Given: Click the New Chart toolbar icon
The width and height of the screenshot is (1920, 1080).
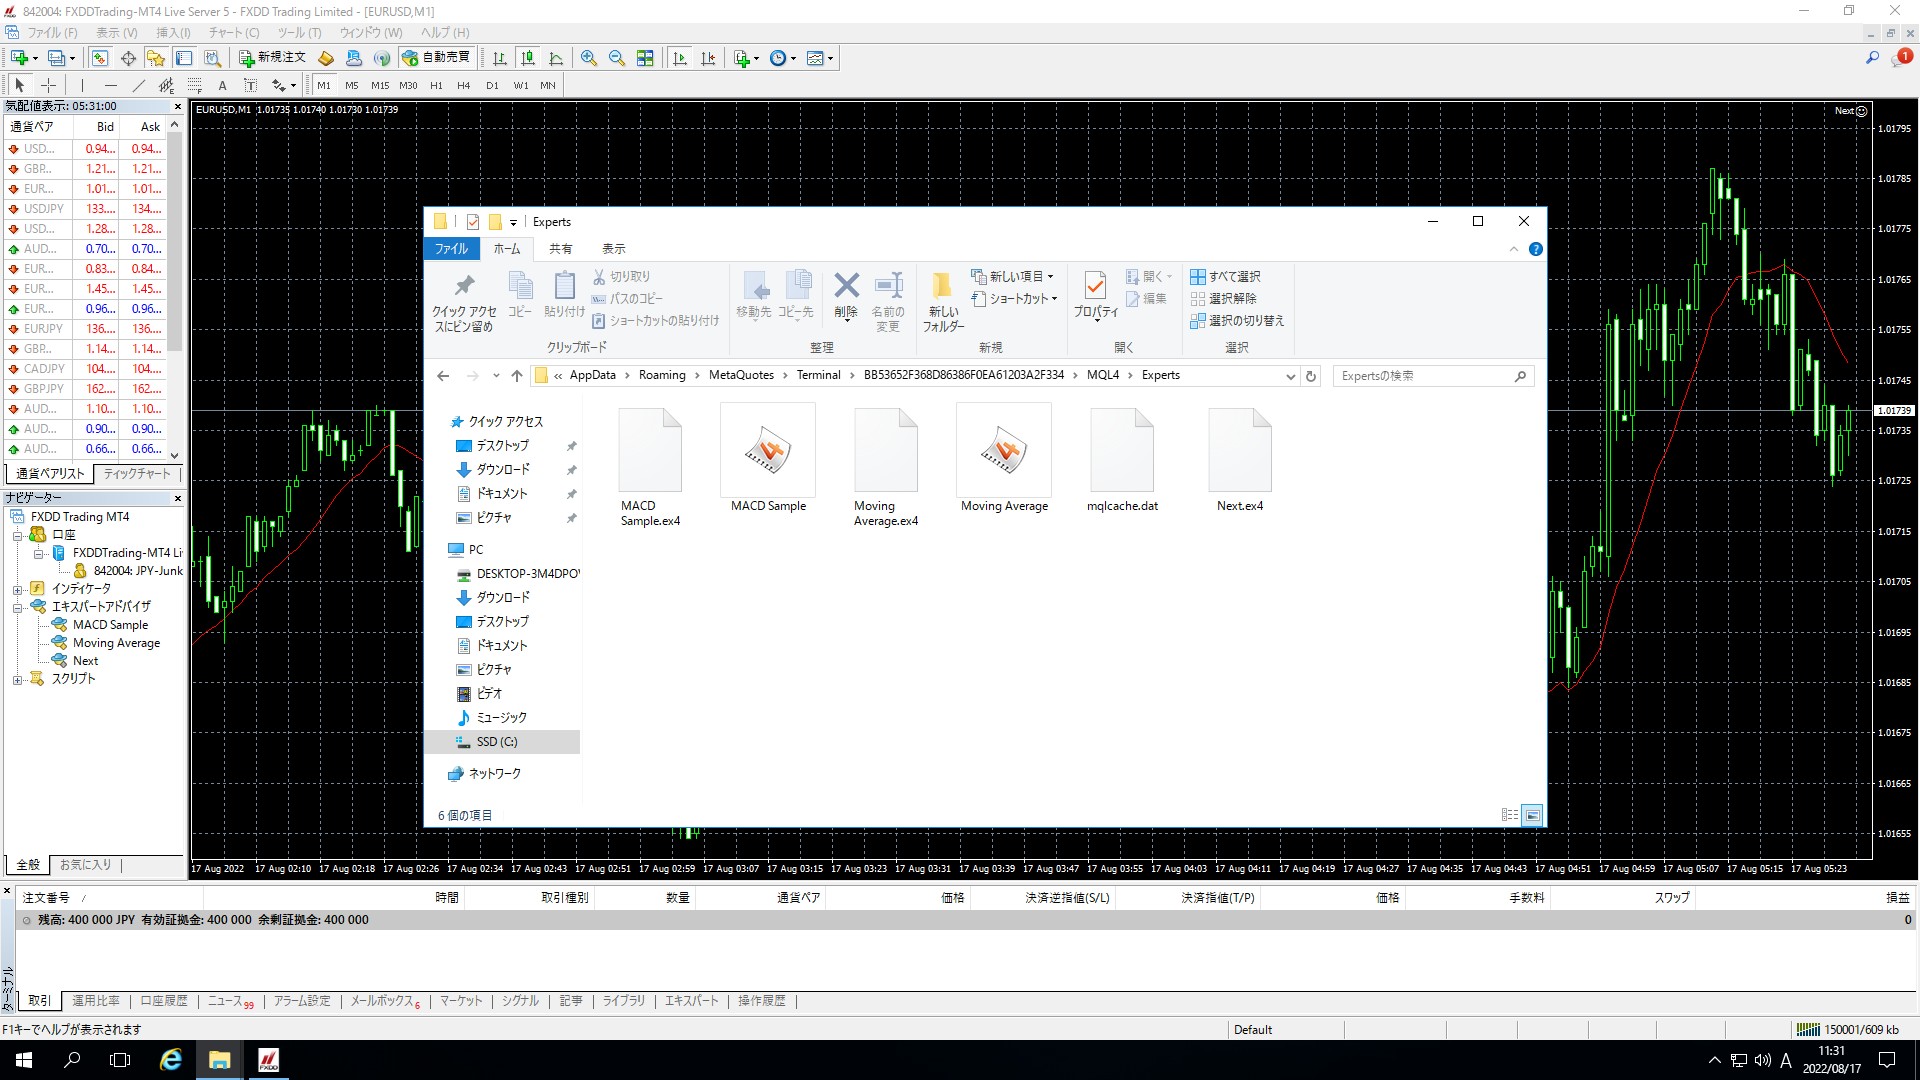Looking at the screenshot, I should click(20, 58).
